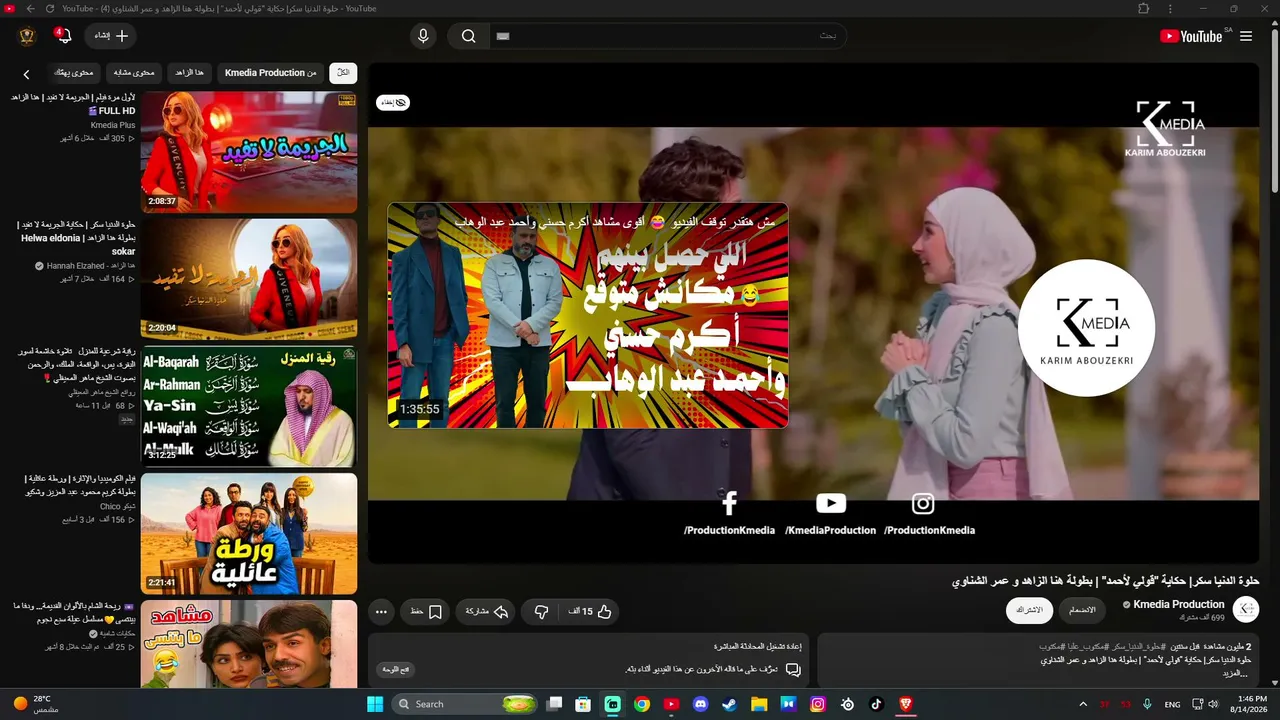Open Brave browser from the taskbar
Screen dimensions: 1280x720
pyautogui.click(x=906, y=704)
